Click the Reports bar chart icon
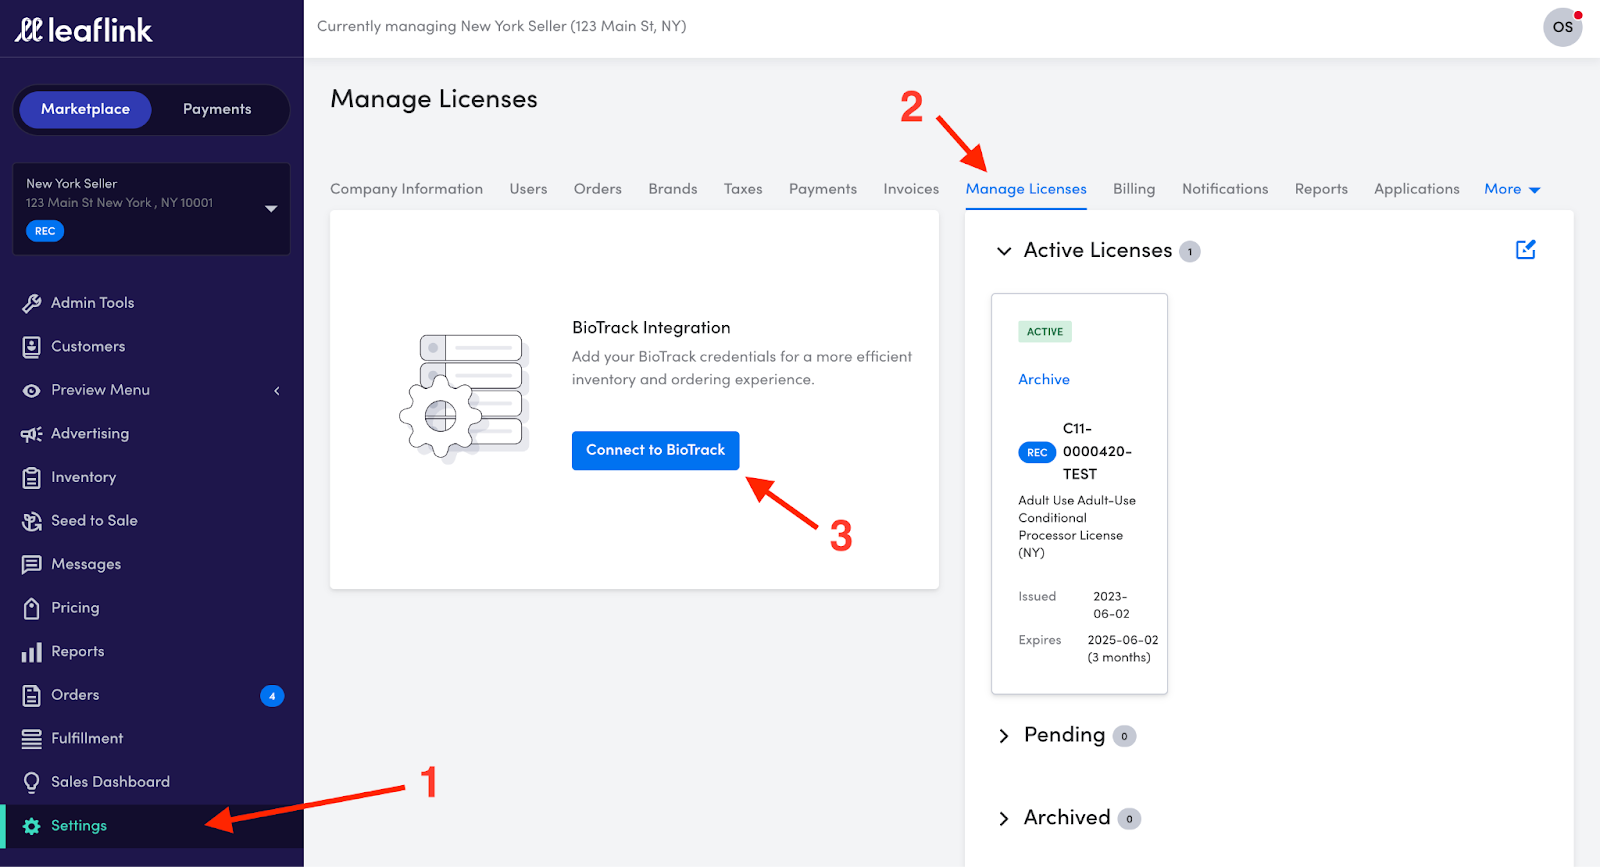This screenshot has height=867, width=1600. click(x=32, y=652)
